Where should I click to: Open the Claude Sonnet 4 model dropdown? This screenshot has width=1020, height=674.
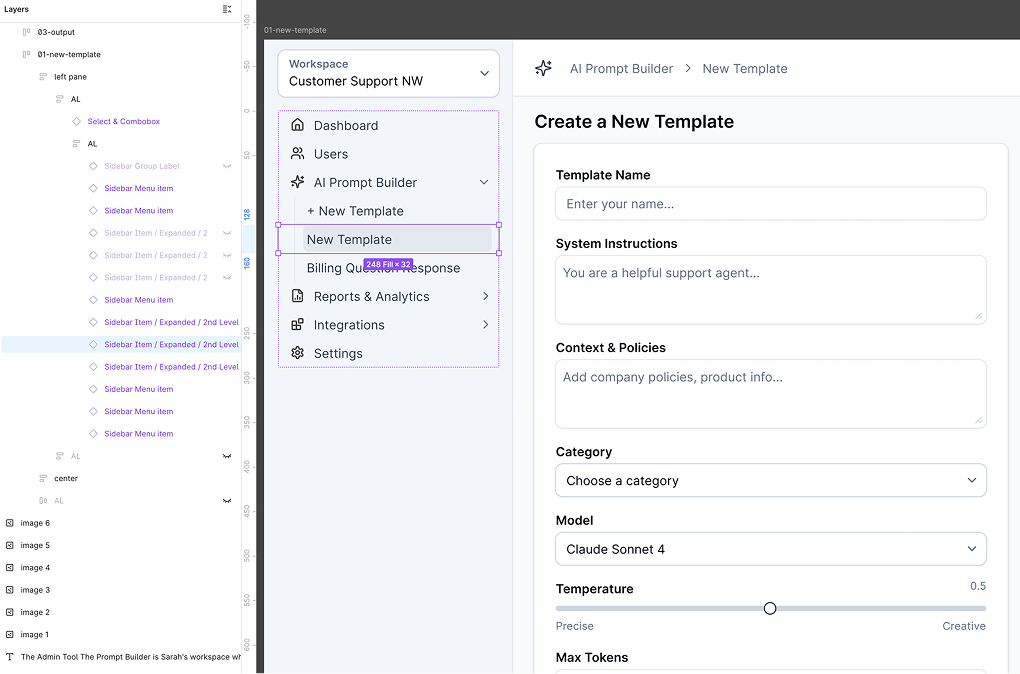(x=770, y=548)
